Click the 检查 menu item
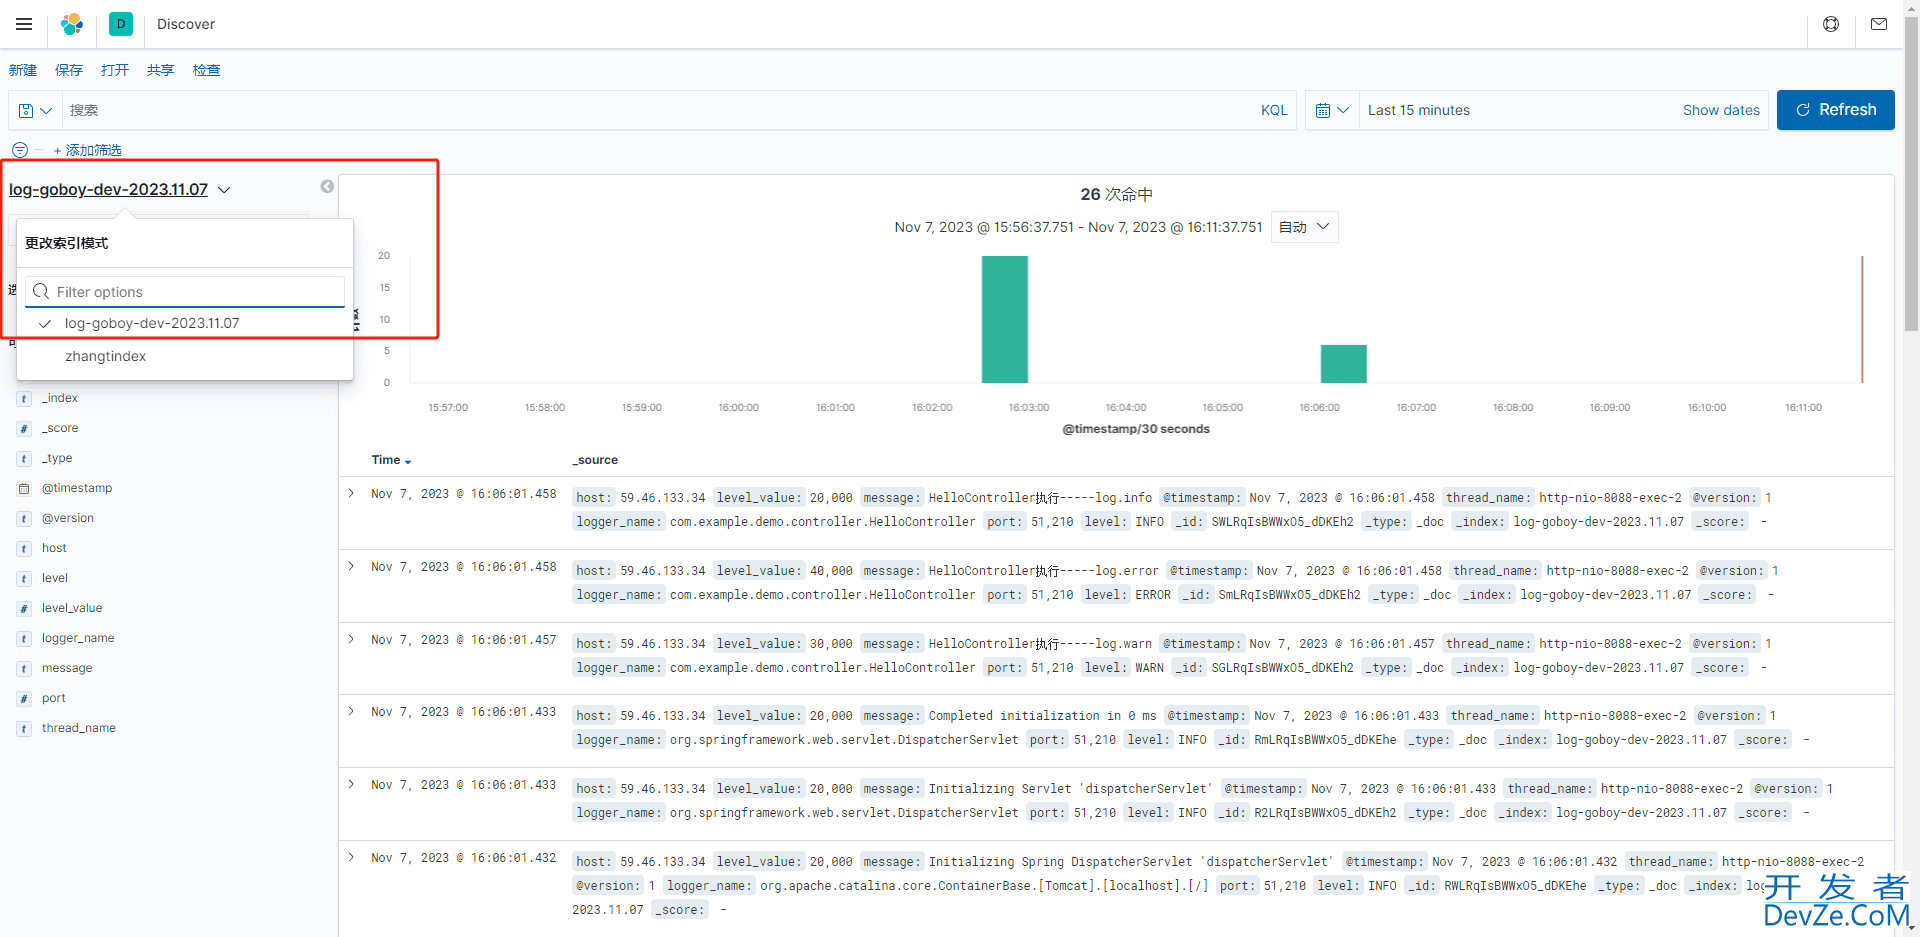The width and height of the screenshot is (1920, 937). click(x=207, y=70)
